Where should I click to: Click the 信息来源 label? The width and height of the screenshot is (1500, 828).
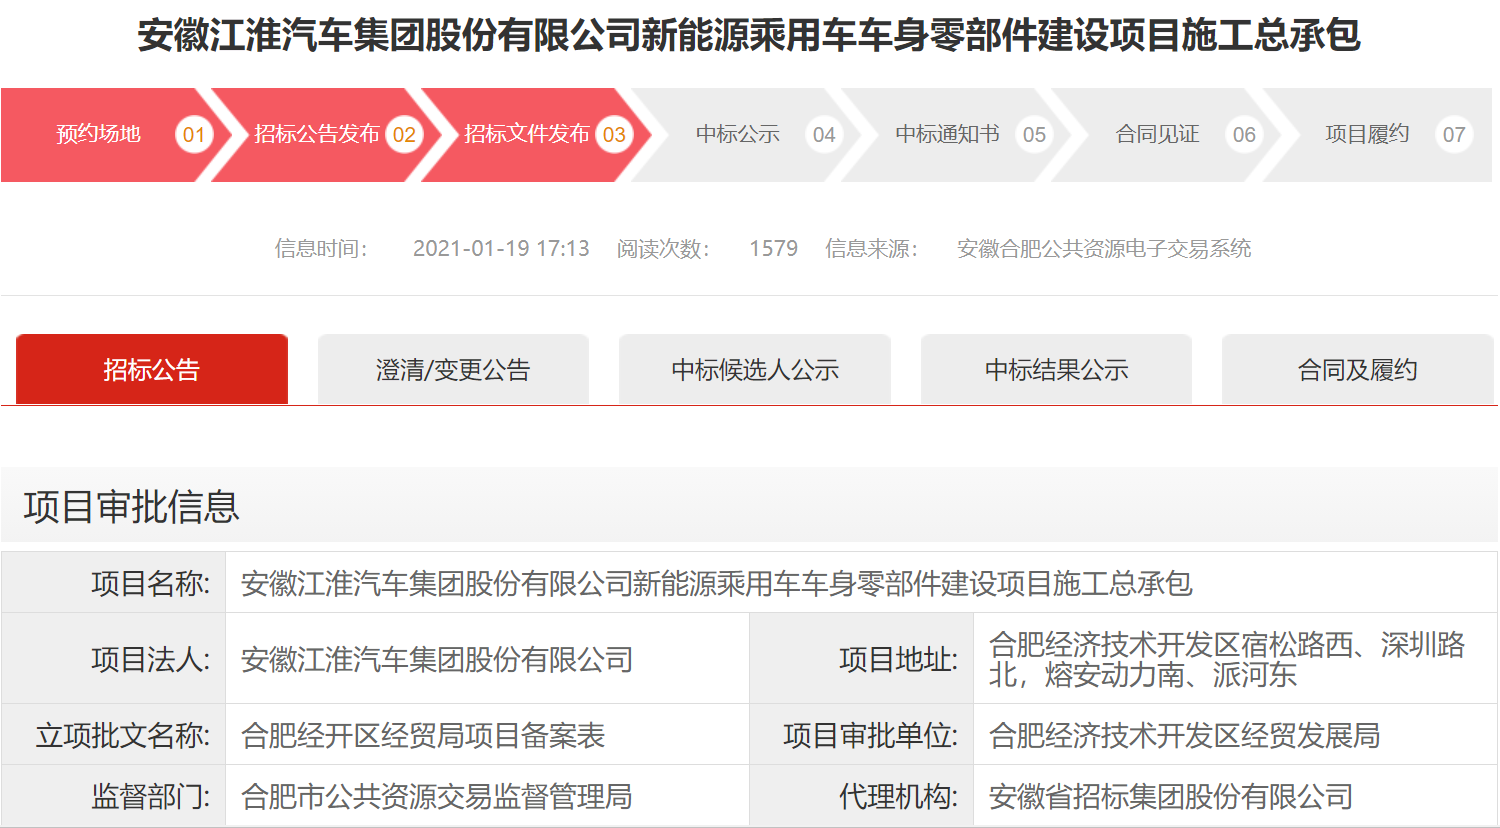point(871,248)
